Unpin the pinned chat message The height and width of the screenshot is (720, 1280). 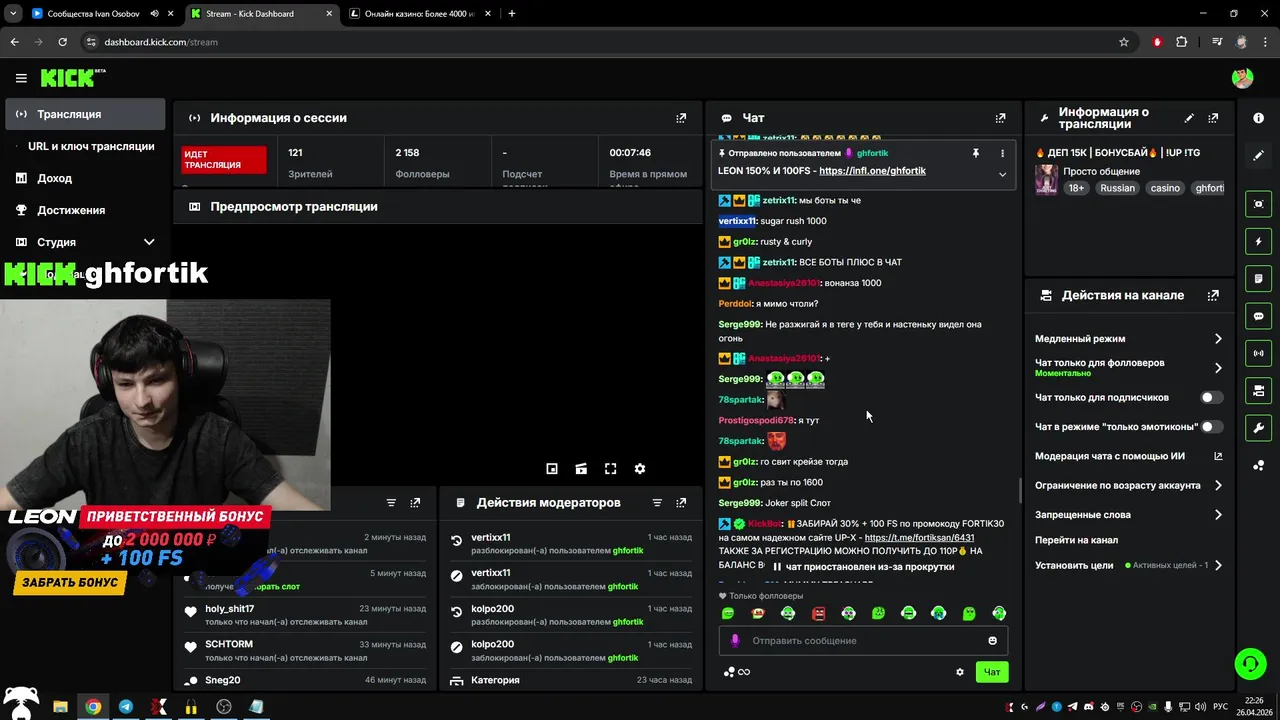[975, 153]
